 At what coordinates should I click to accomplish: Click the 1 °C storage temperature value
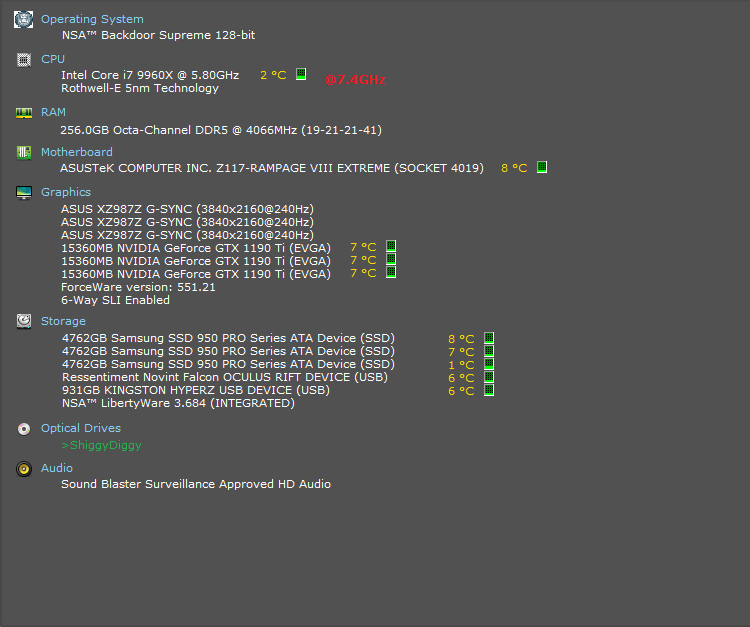coord(461,365)
